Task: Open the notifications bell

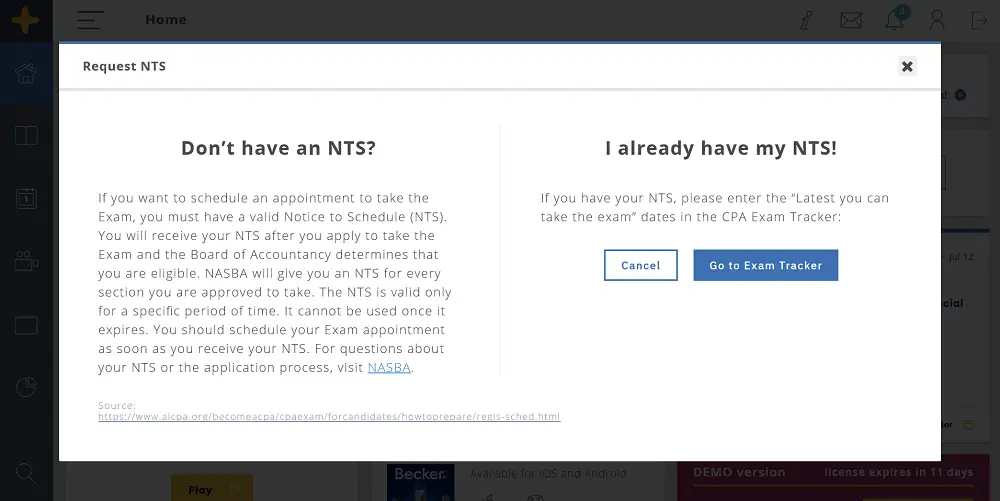Action: pos(895,19)
